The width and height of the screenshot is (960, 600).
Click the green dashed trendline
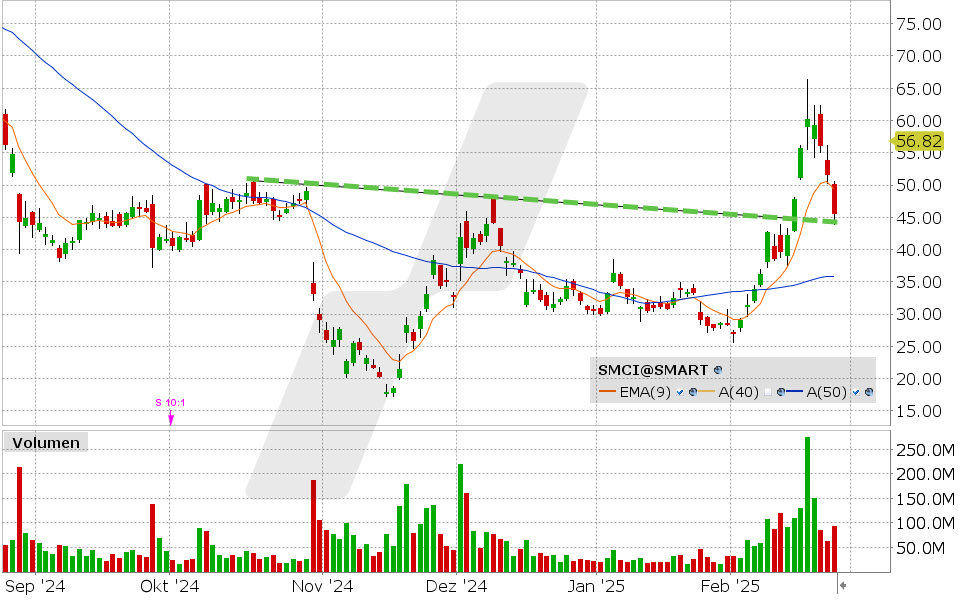coord(541,200)
